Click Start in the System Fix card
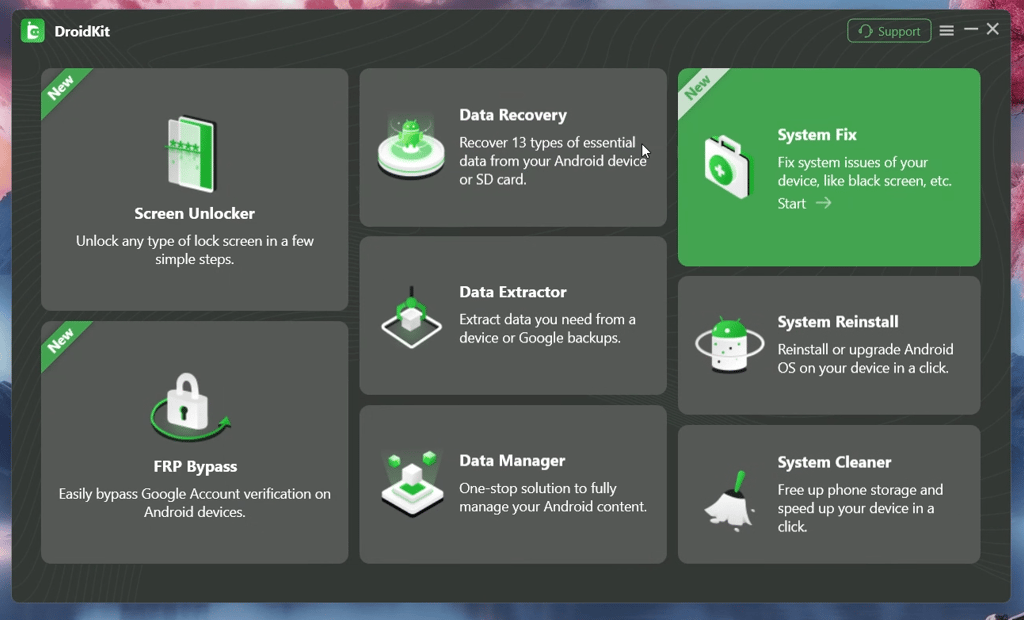This screenshot has width=1024, height=620. tap(791, 203)
